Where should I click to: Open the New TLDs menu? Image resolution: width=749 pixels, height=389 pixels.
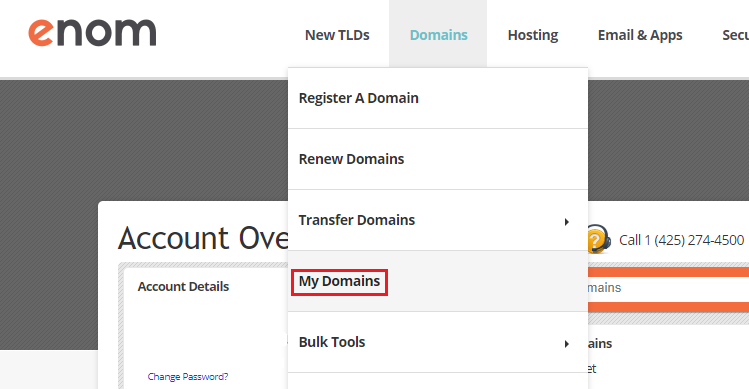coord(337,35)
